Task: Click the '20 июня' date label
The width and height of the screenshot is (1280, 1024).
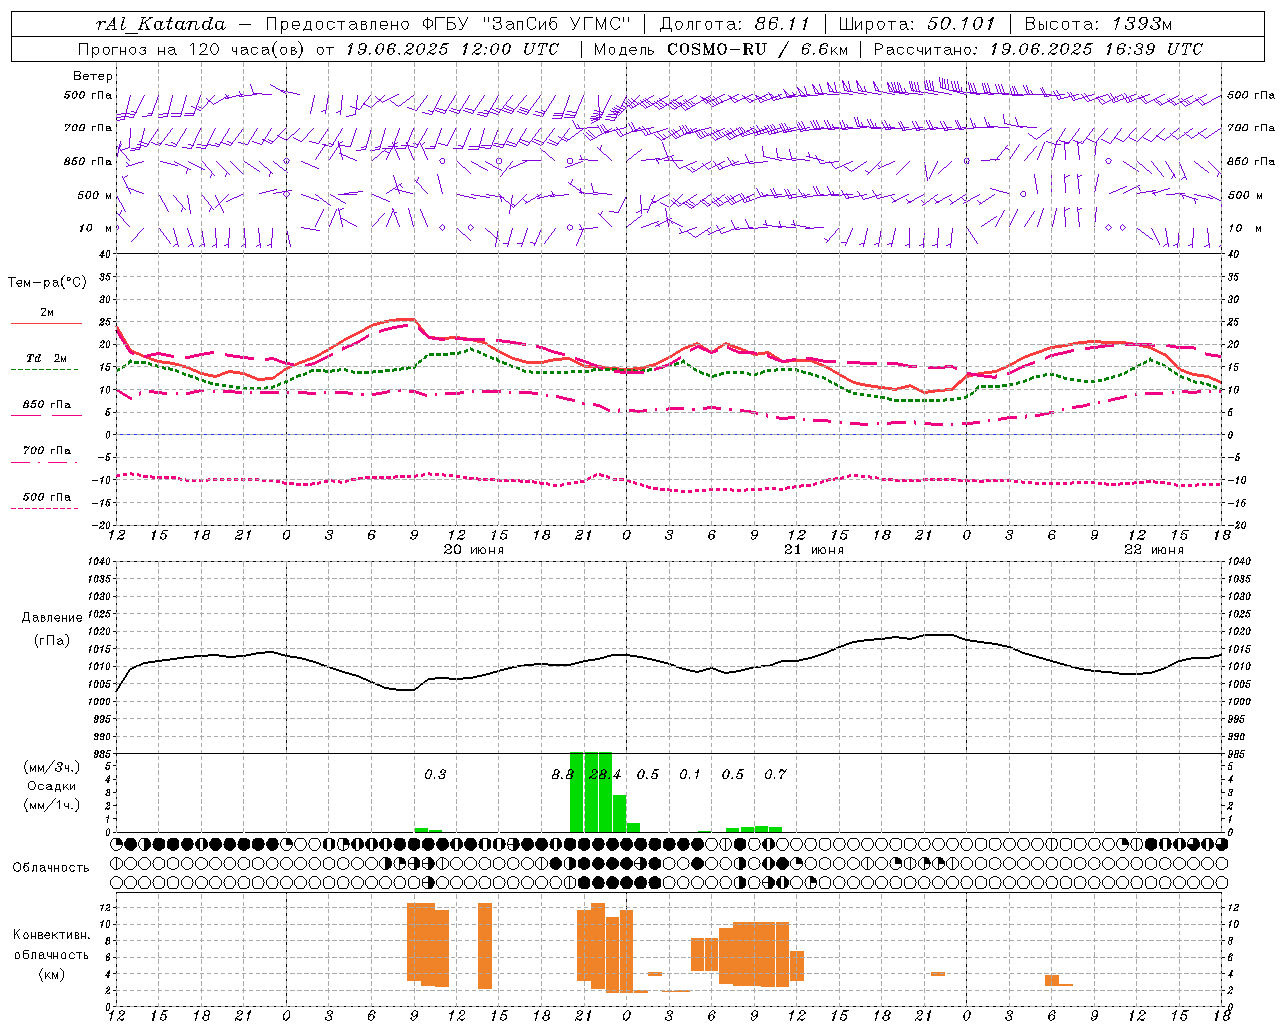Action: tap(474, 550)
